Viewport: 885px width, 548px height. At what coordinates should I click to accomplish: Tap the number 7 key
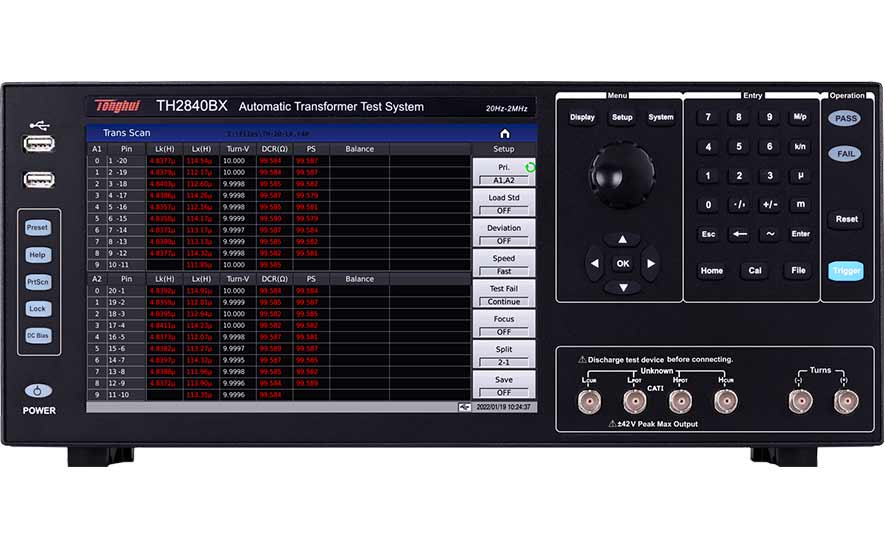(708, 117)
